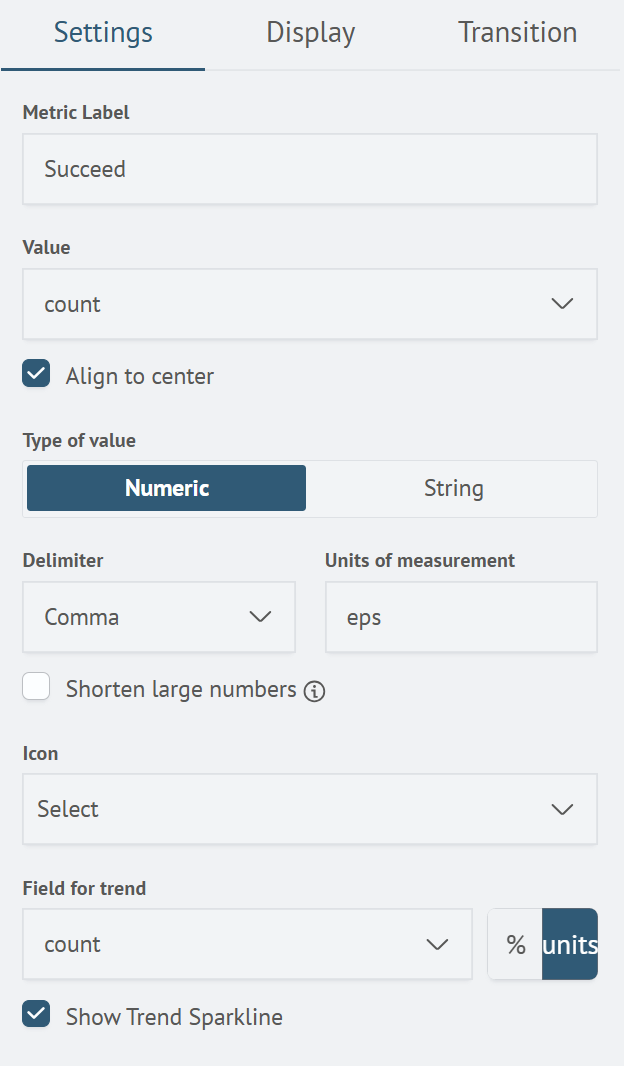The width and height of the screenshot is (624, 1066).
Task: Choose String as type of value
Action: pos(453,488)
